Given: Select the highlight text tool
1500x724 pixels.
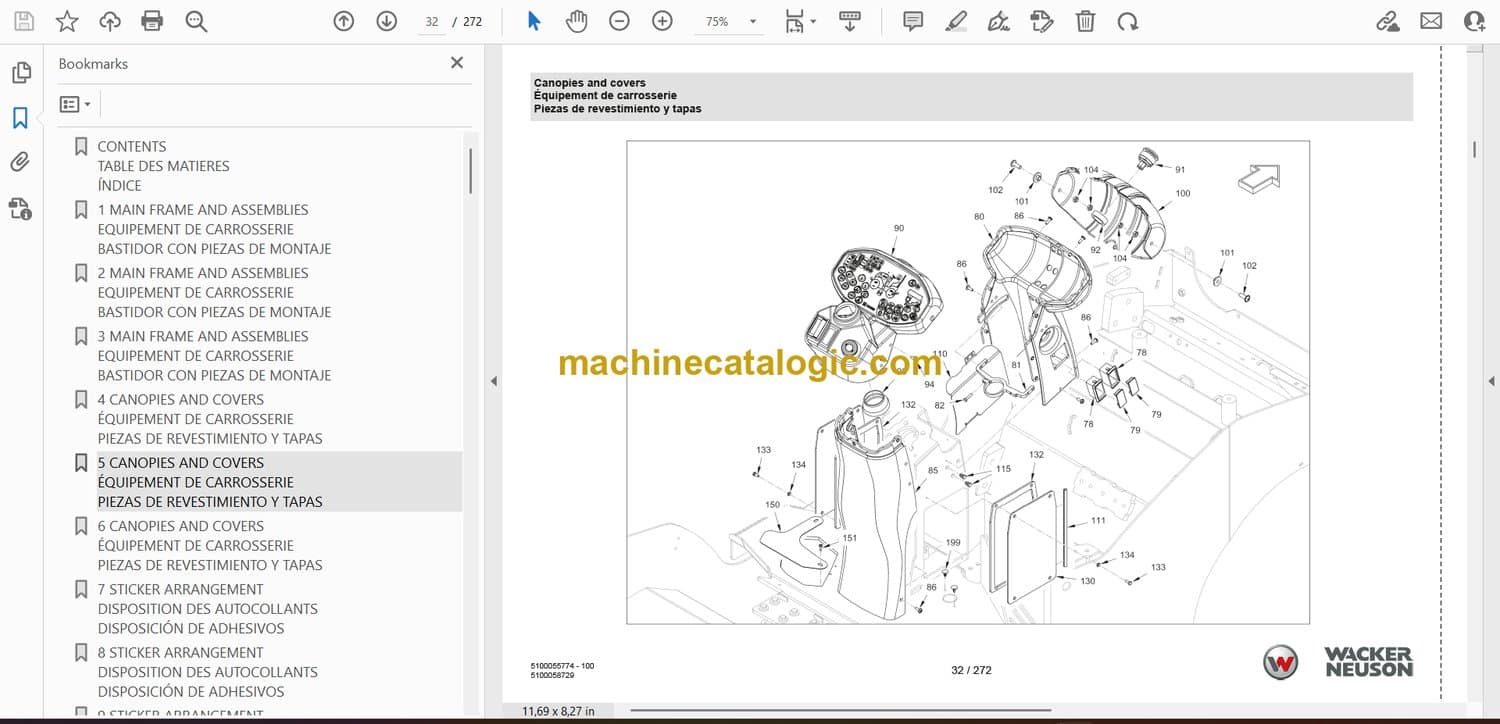Looking at the screenshot, I should [956, 21].
